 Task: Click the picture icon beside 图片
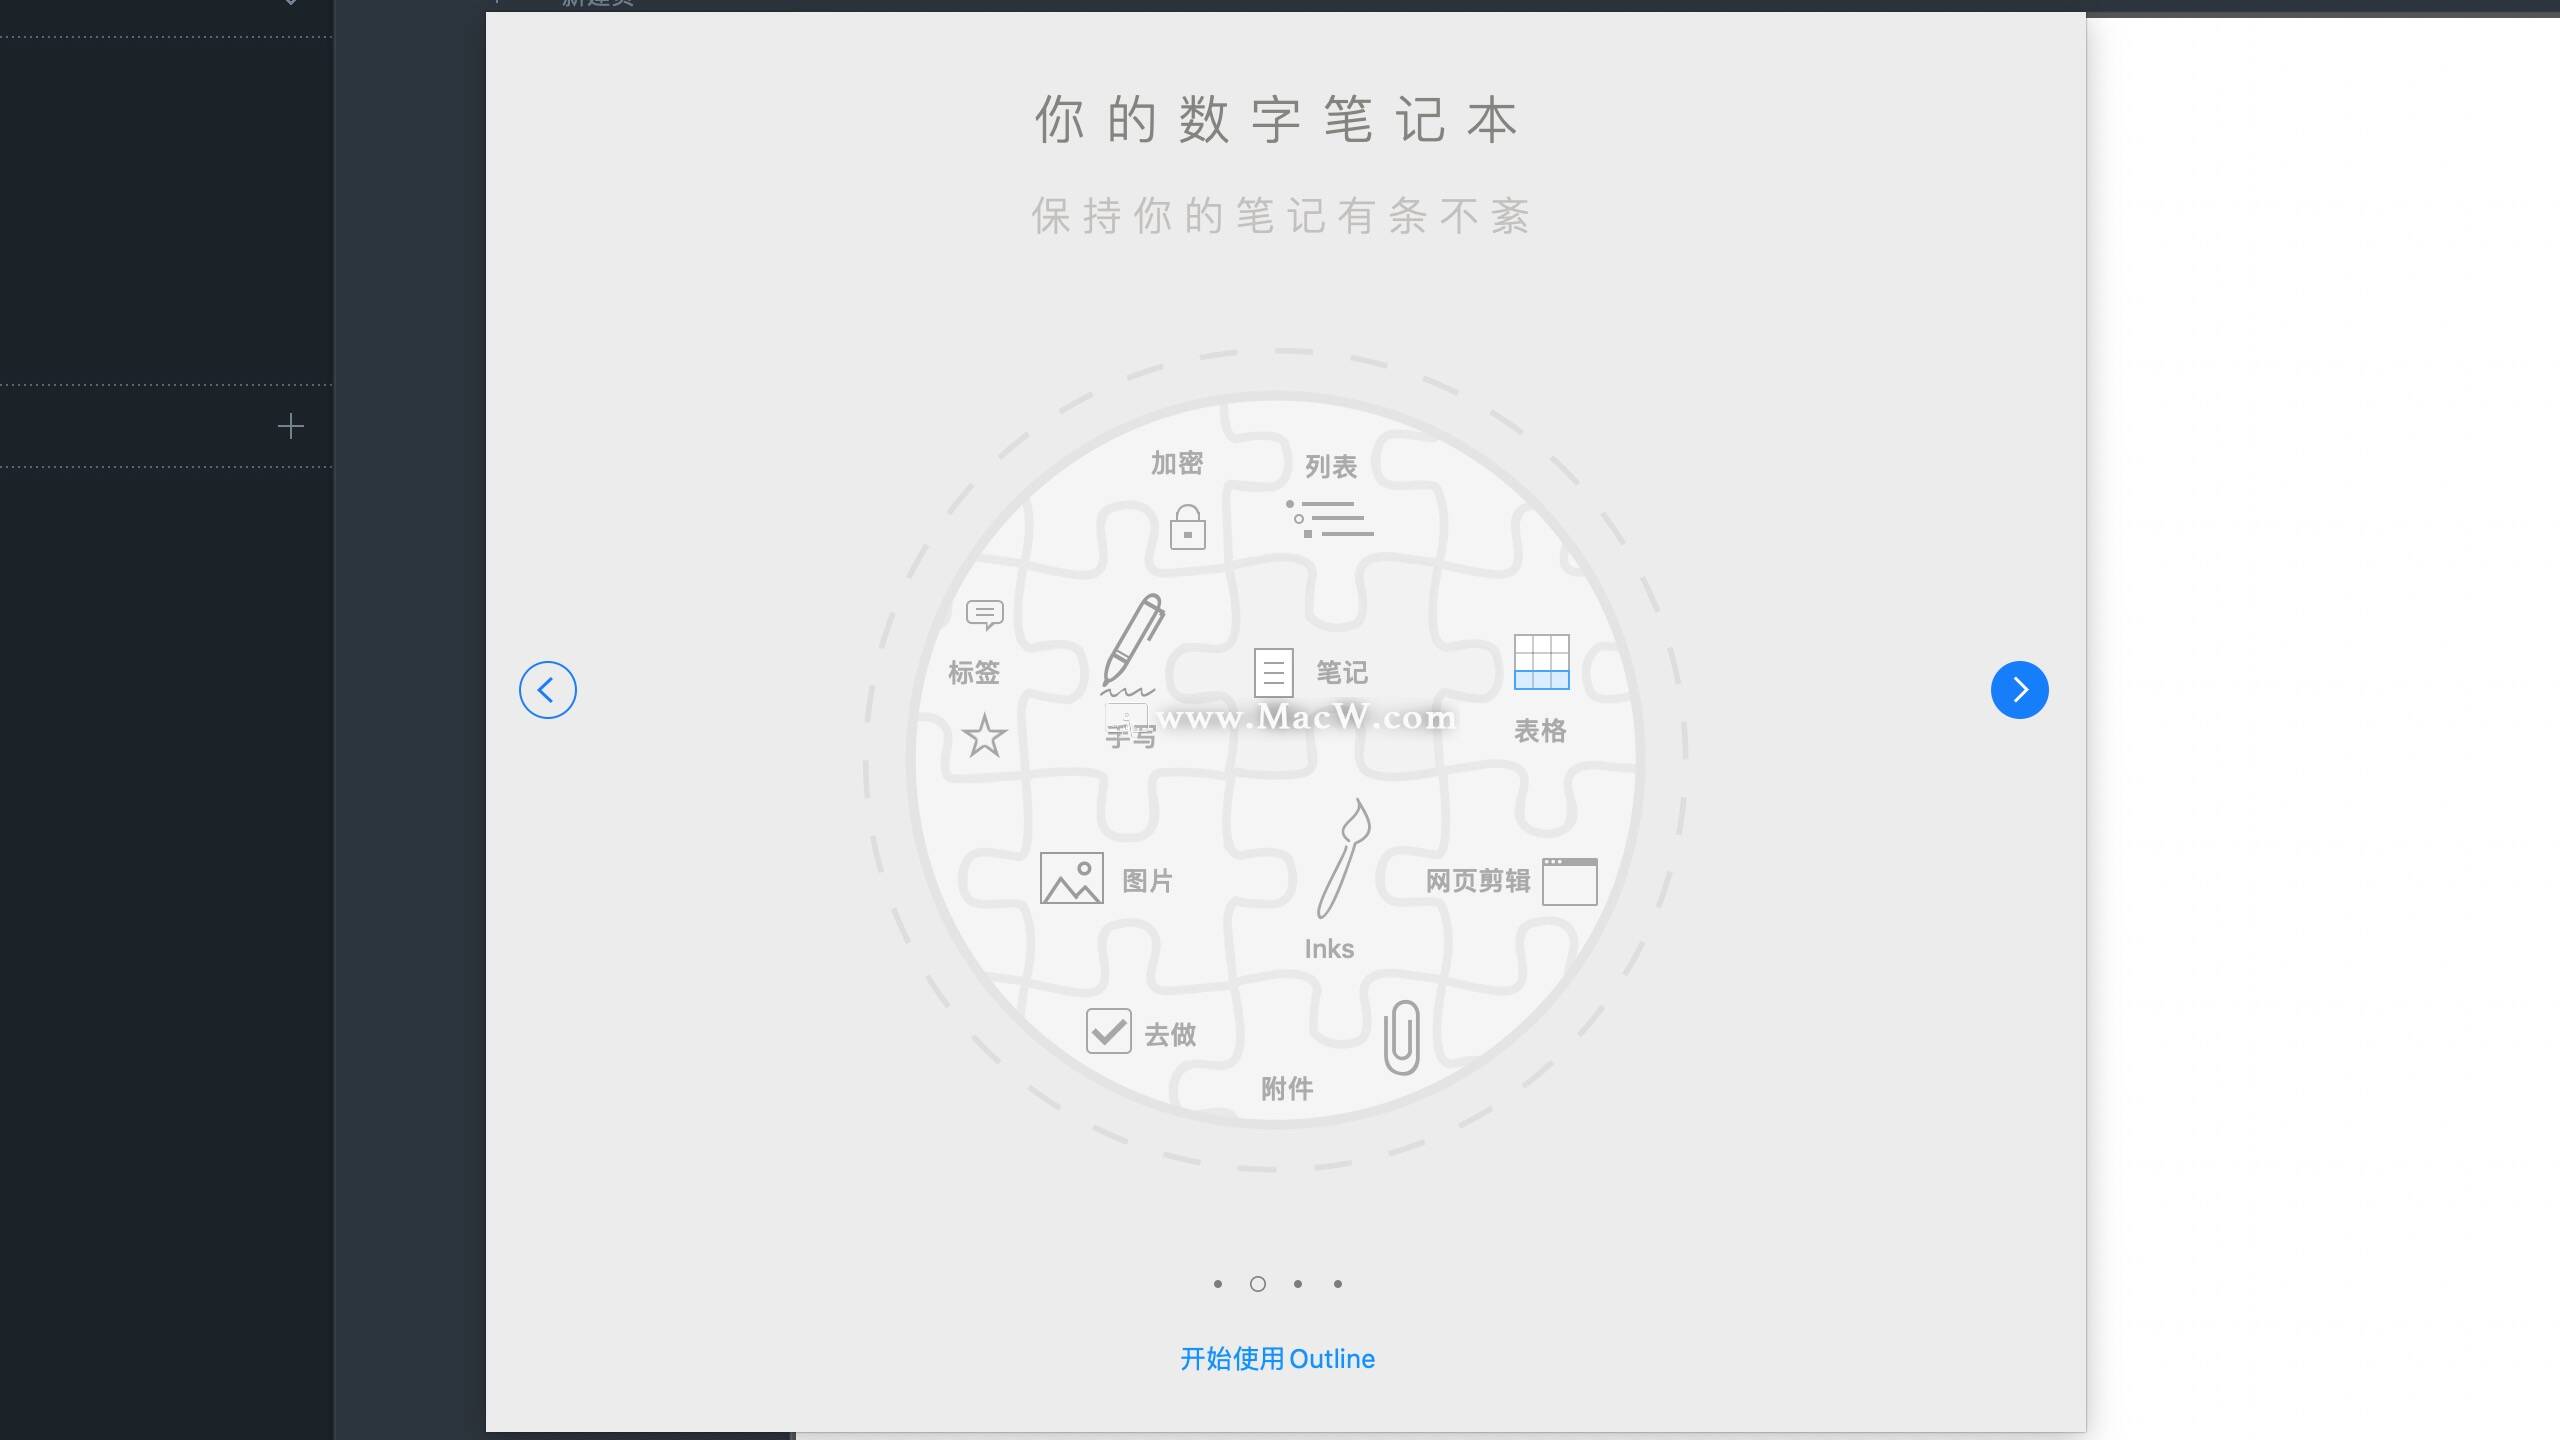coord(1071,878)
